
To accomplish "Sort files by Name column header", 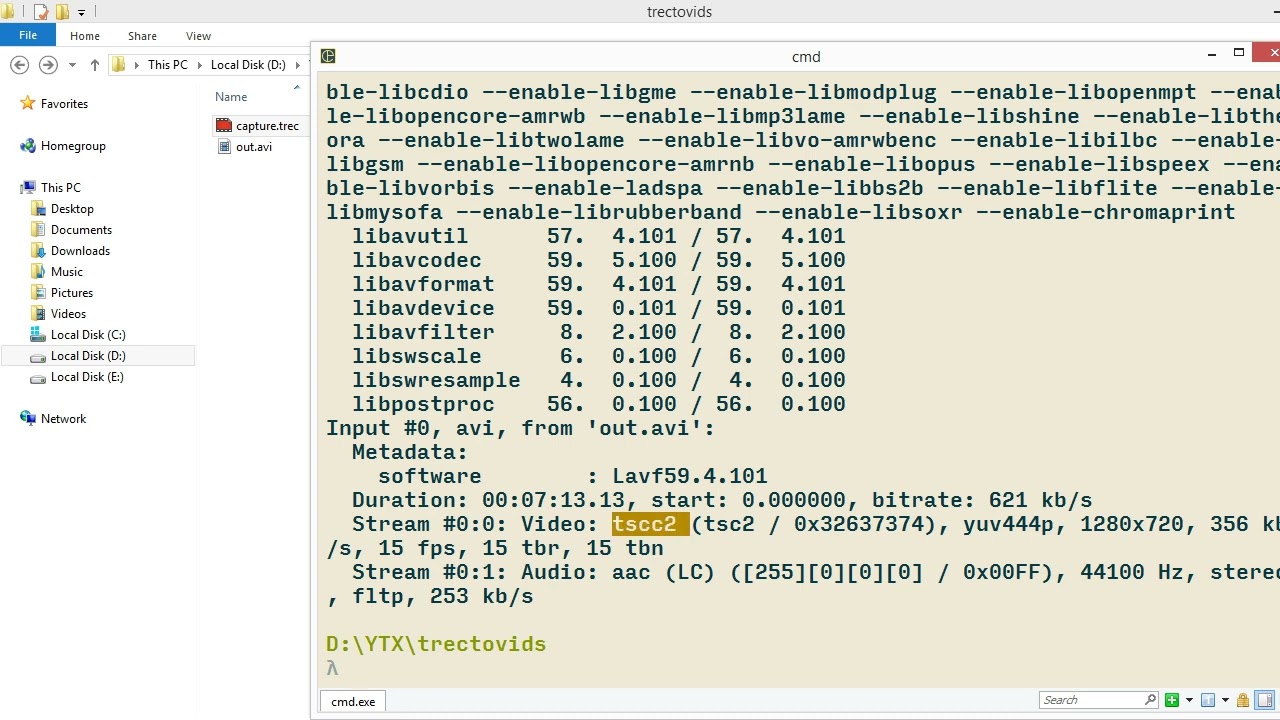I will click(231, 97).
